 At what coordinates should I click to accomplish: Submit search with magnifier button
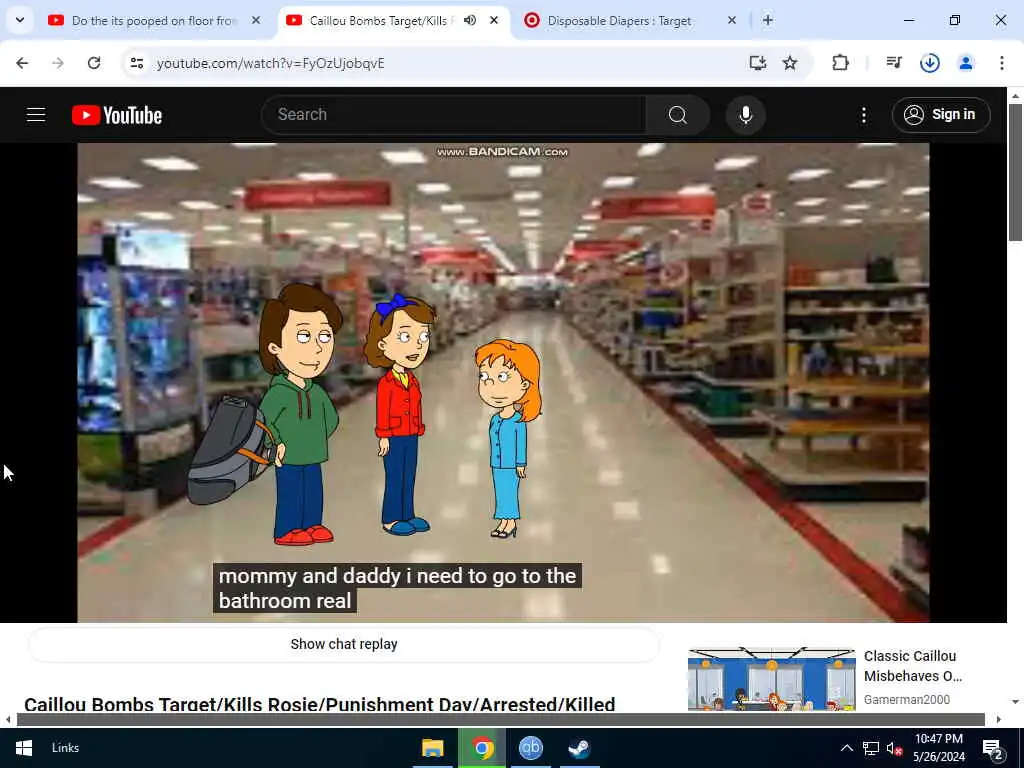coord(678,115)
